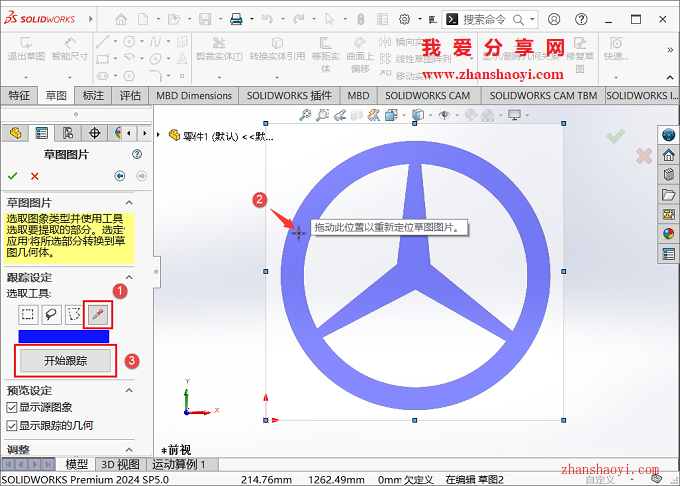The image size is (680, 486).
Task: Open the SOLIDWORKS CAM tab
Action: point(427,95)
